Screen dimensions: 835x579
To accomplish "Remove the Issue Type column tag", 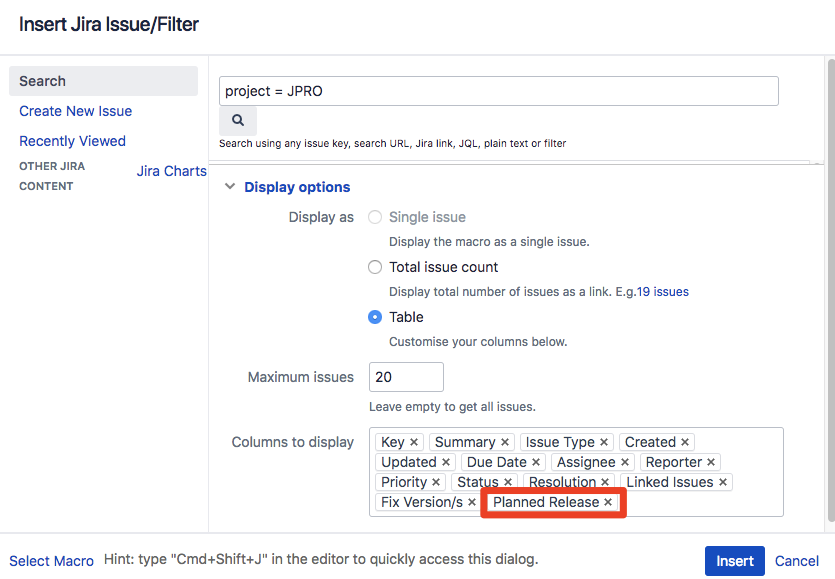I will pos(604,442).
